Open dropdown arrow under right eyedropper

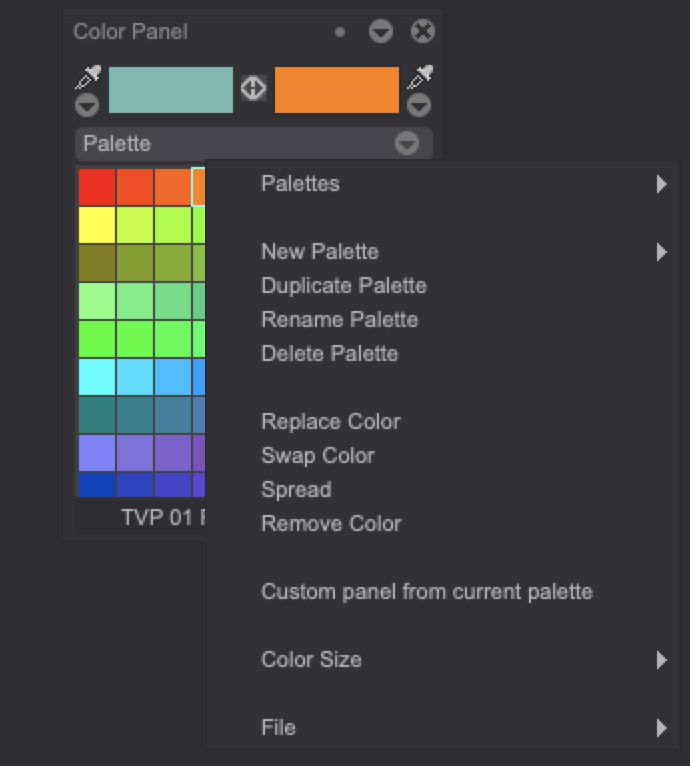coord(419,105)
